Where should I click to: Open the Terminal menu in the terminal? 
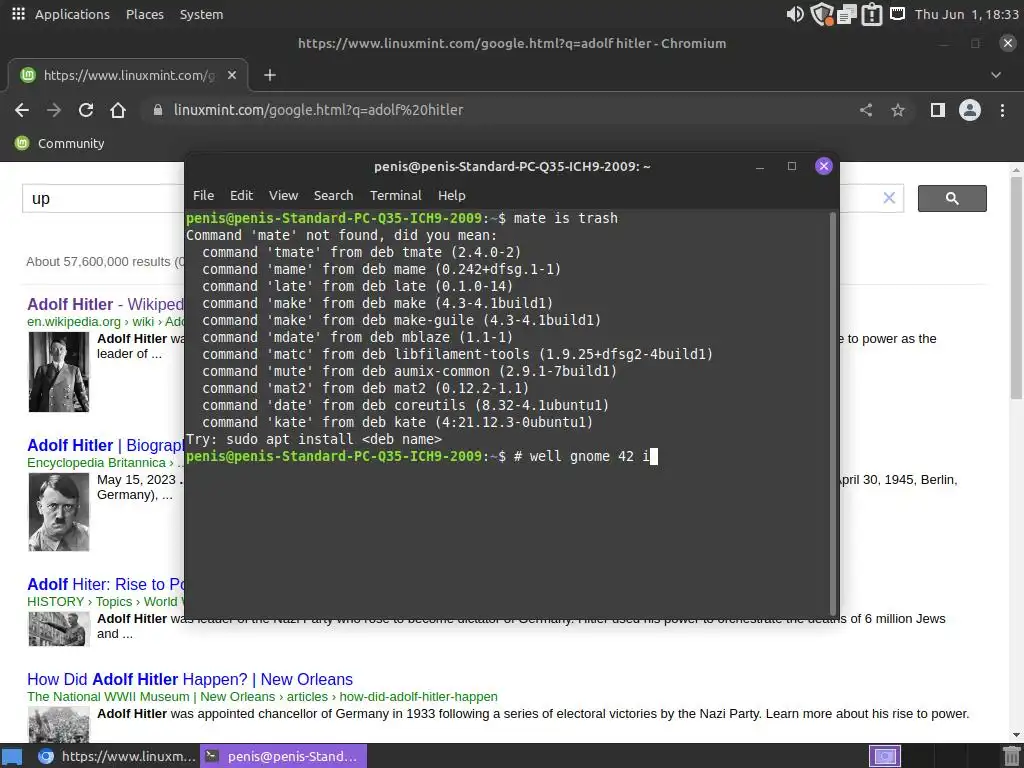click(396, 195)
